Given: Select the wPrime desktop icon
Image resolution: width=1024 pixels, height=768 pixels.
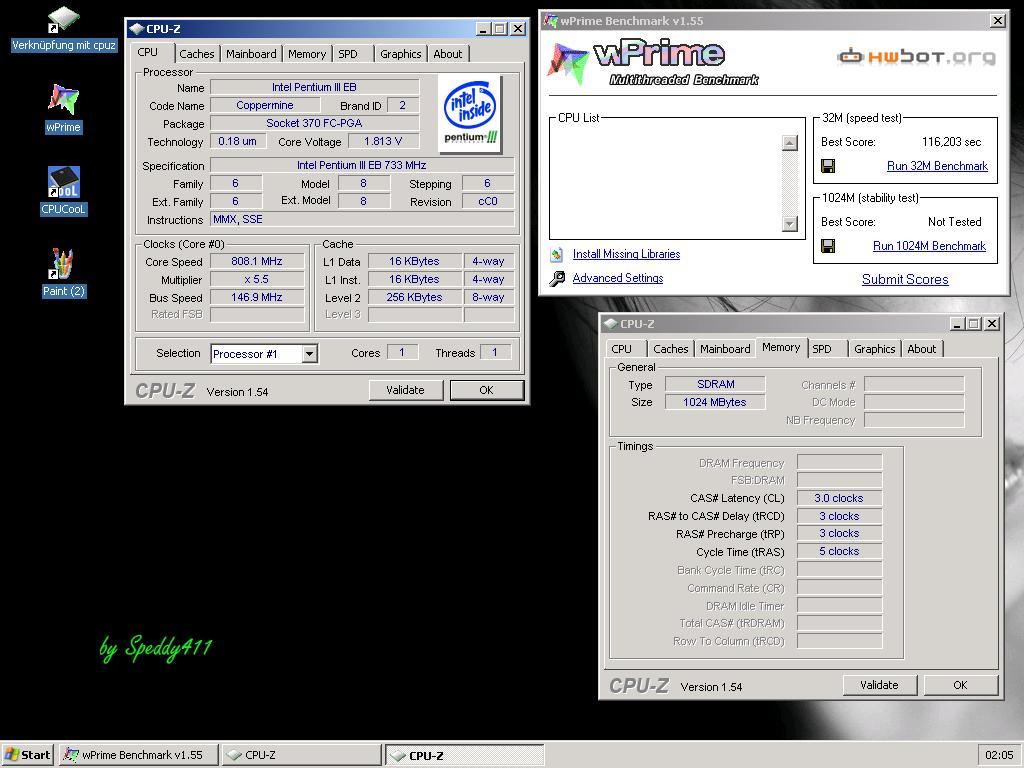Looking at the screenshot, I should click(x=63, y=99).
